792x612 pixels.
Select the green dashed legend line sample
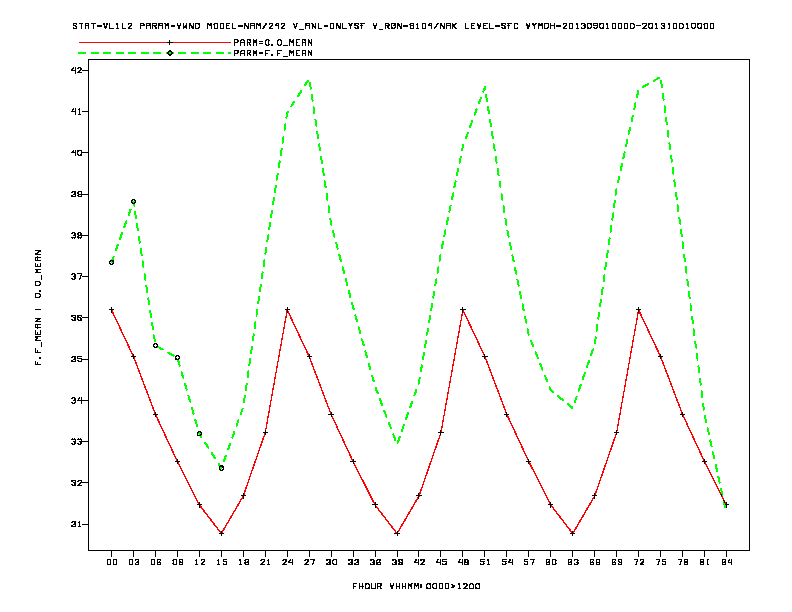155,53
